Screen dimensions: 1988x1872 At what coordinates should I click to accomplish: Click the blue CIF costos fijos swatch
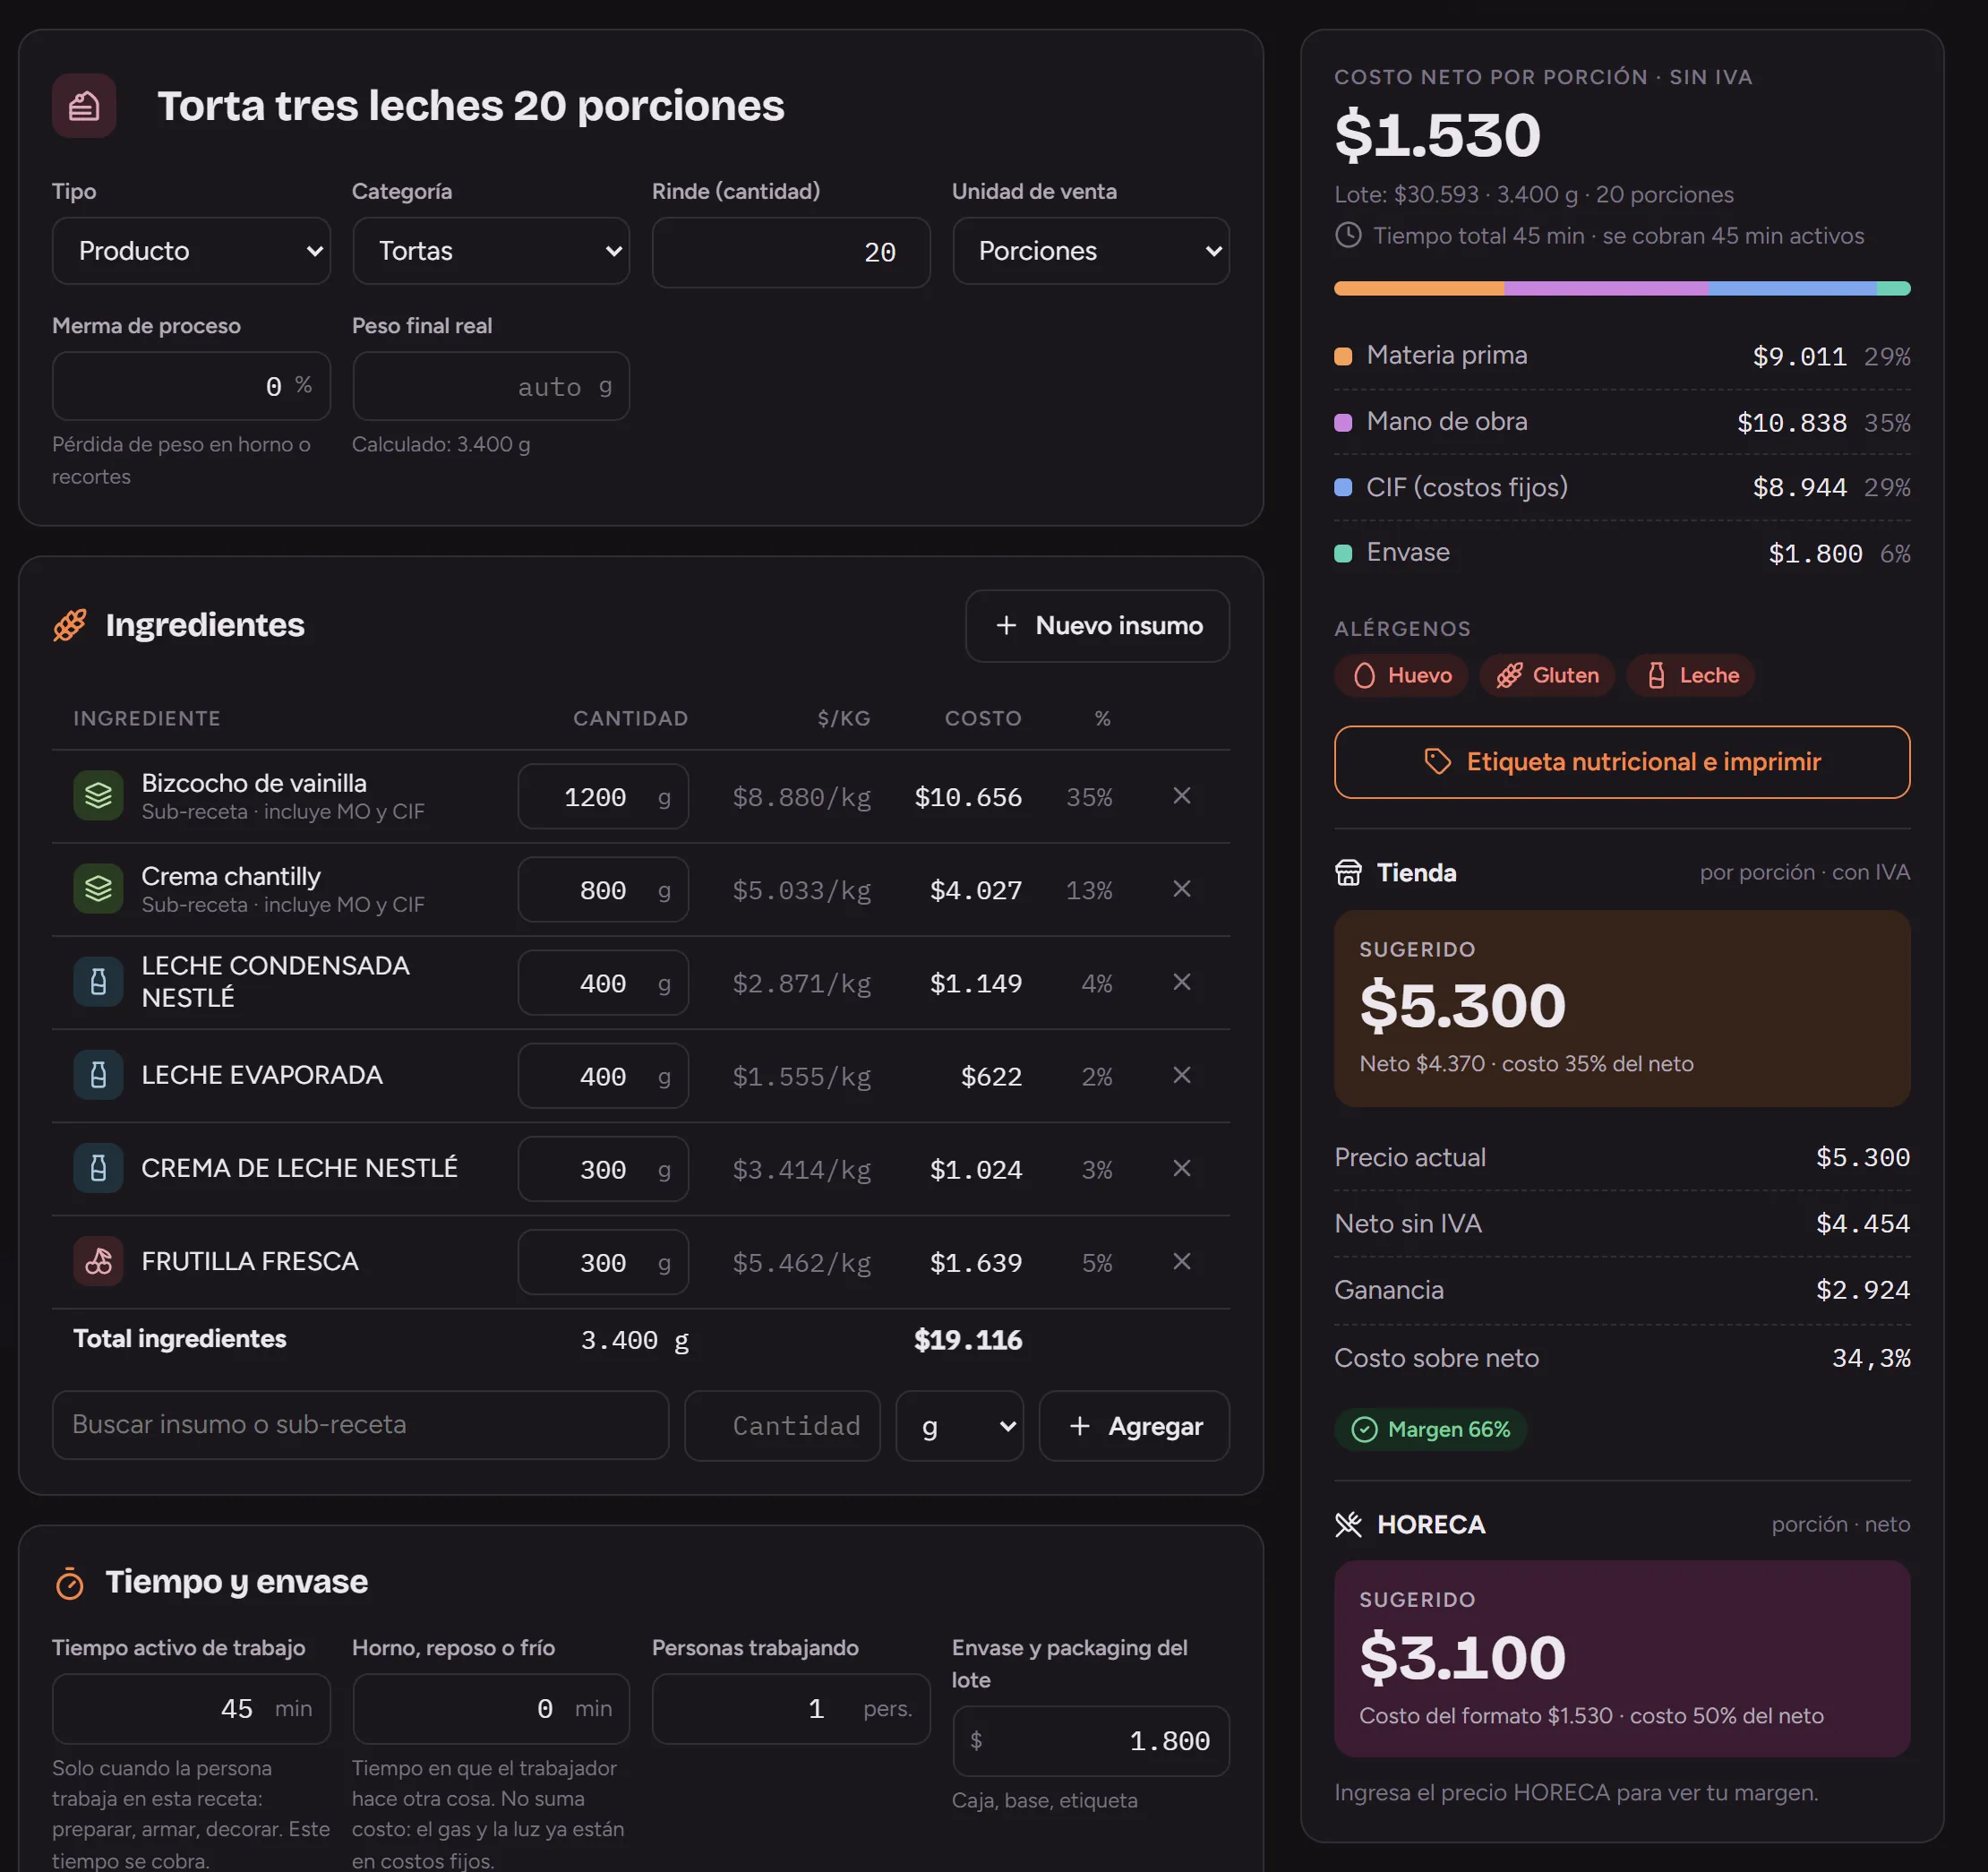click(1343, 487)
